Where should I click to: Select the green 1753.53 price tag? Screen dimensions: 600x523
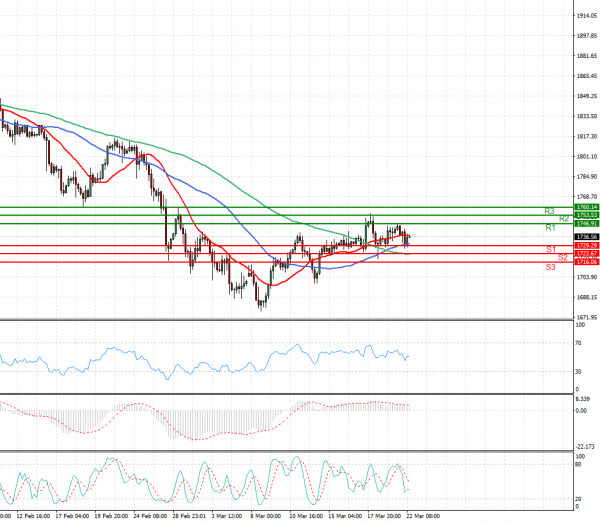pyautogui.click(x=587, y=215)
